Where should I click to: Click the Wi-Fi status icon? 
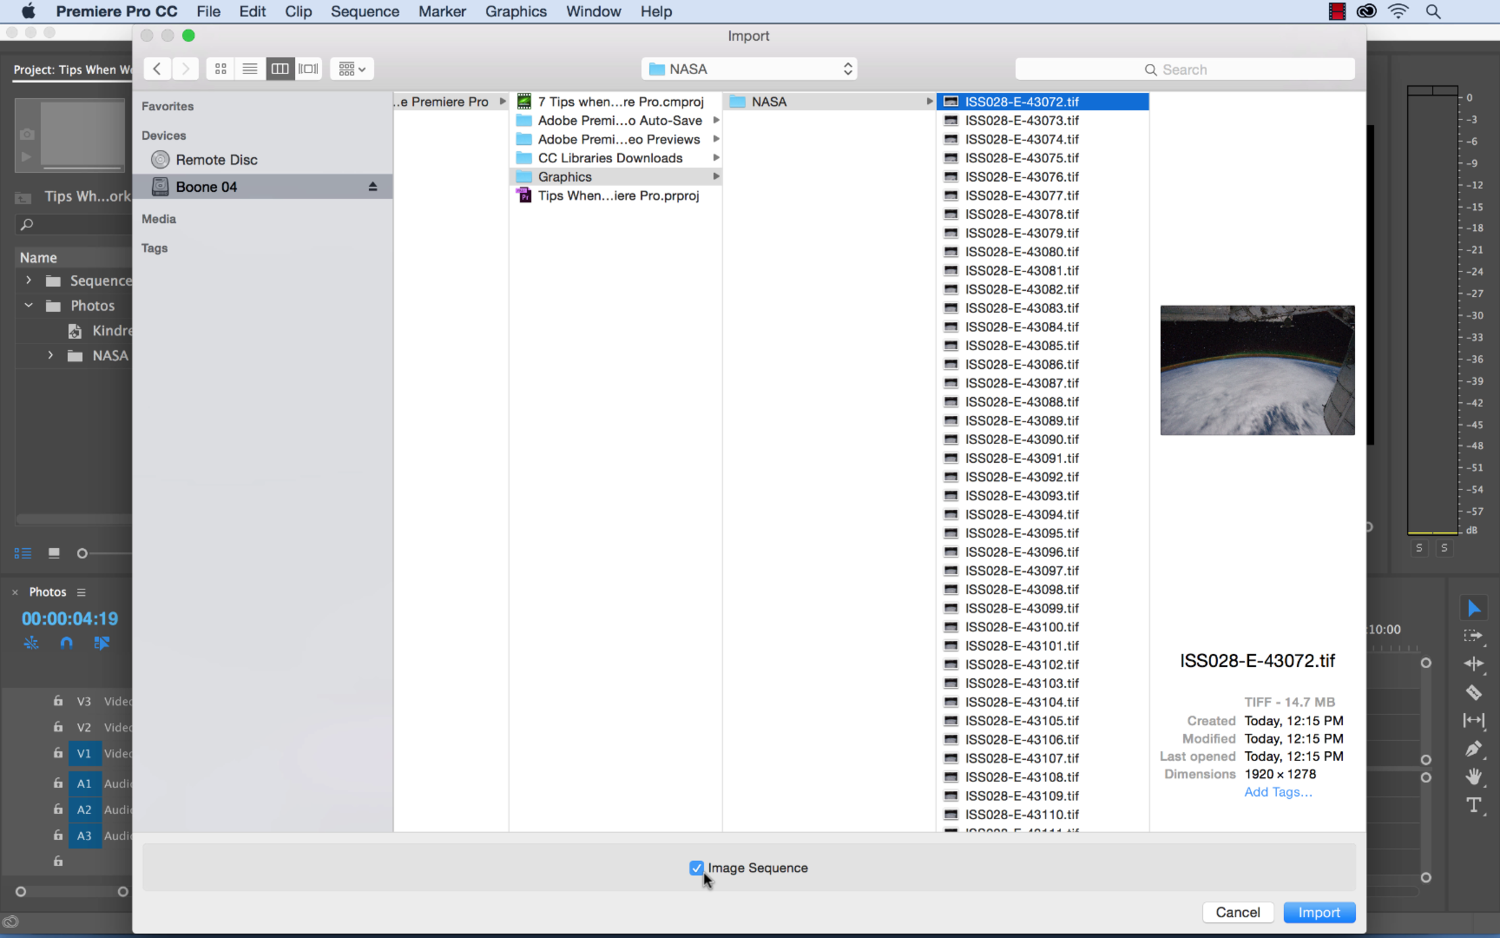pos(1399,11)
